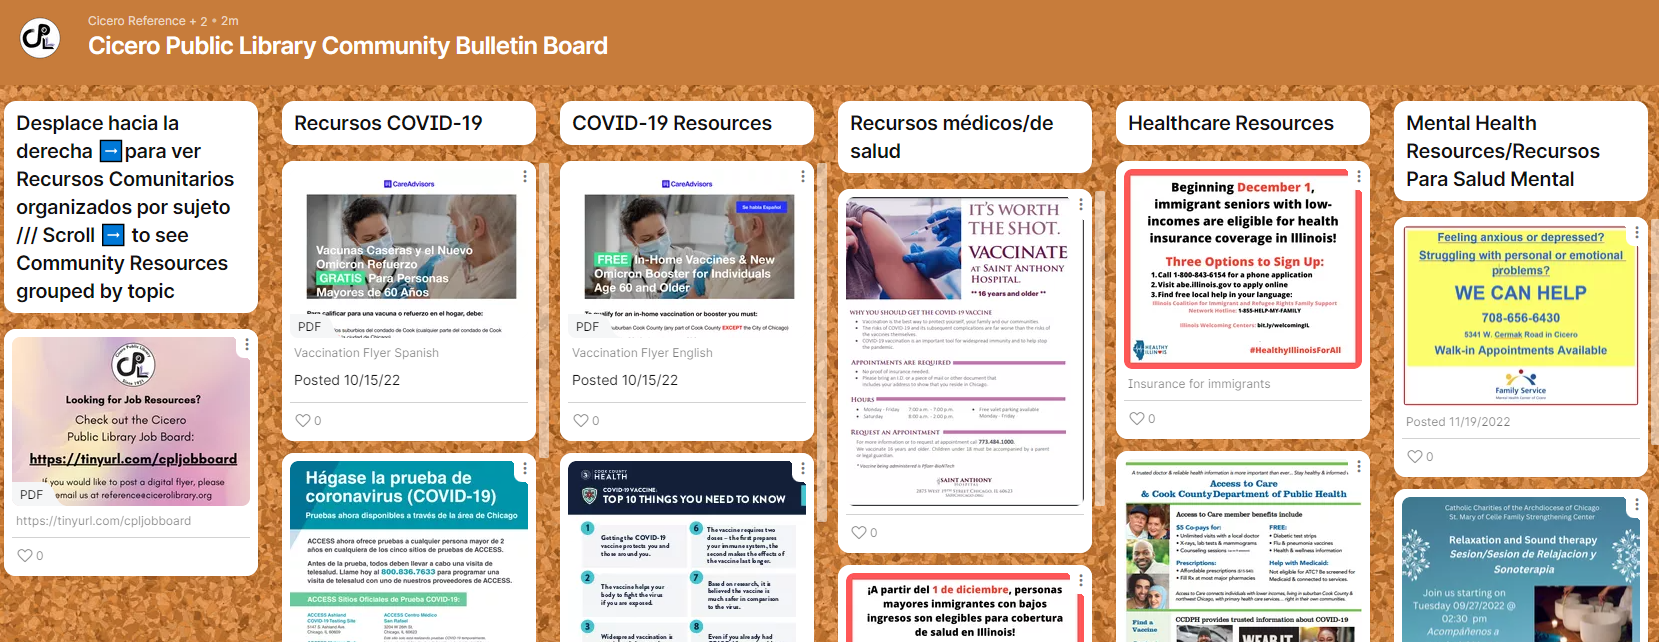The width and height of the screenshot is (1659, 642).
Task: Like the Vaccination Flyer English post
Action: [x=580, y=421]
